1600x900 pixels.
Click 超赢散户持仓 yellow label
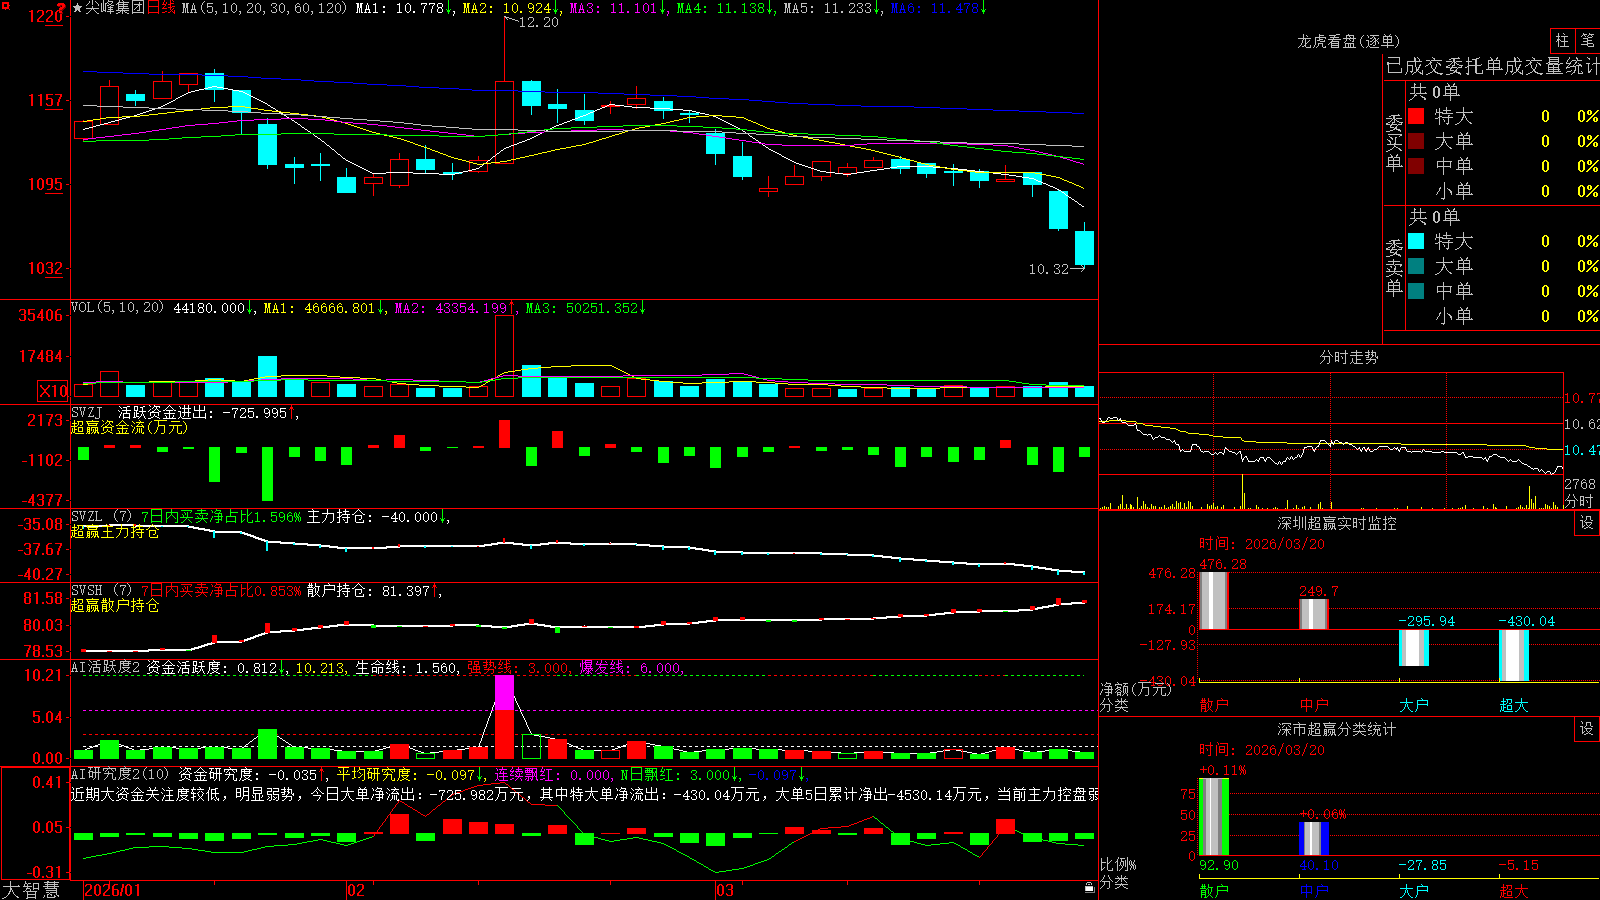coord(115,606)
